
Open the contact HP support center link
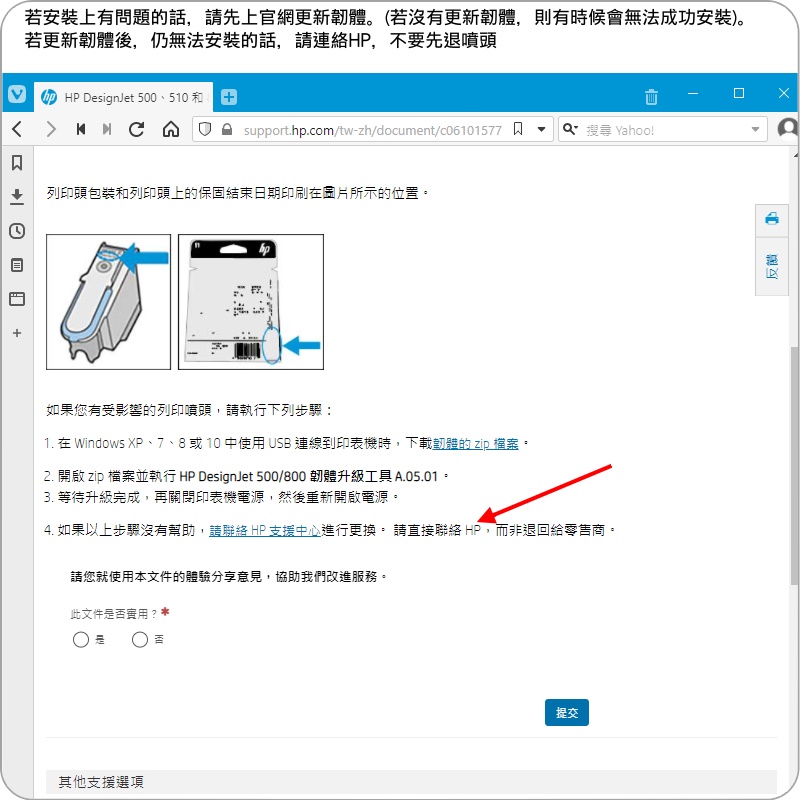265,530
